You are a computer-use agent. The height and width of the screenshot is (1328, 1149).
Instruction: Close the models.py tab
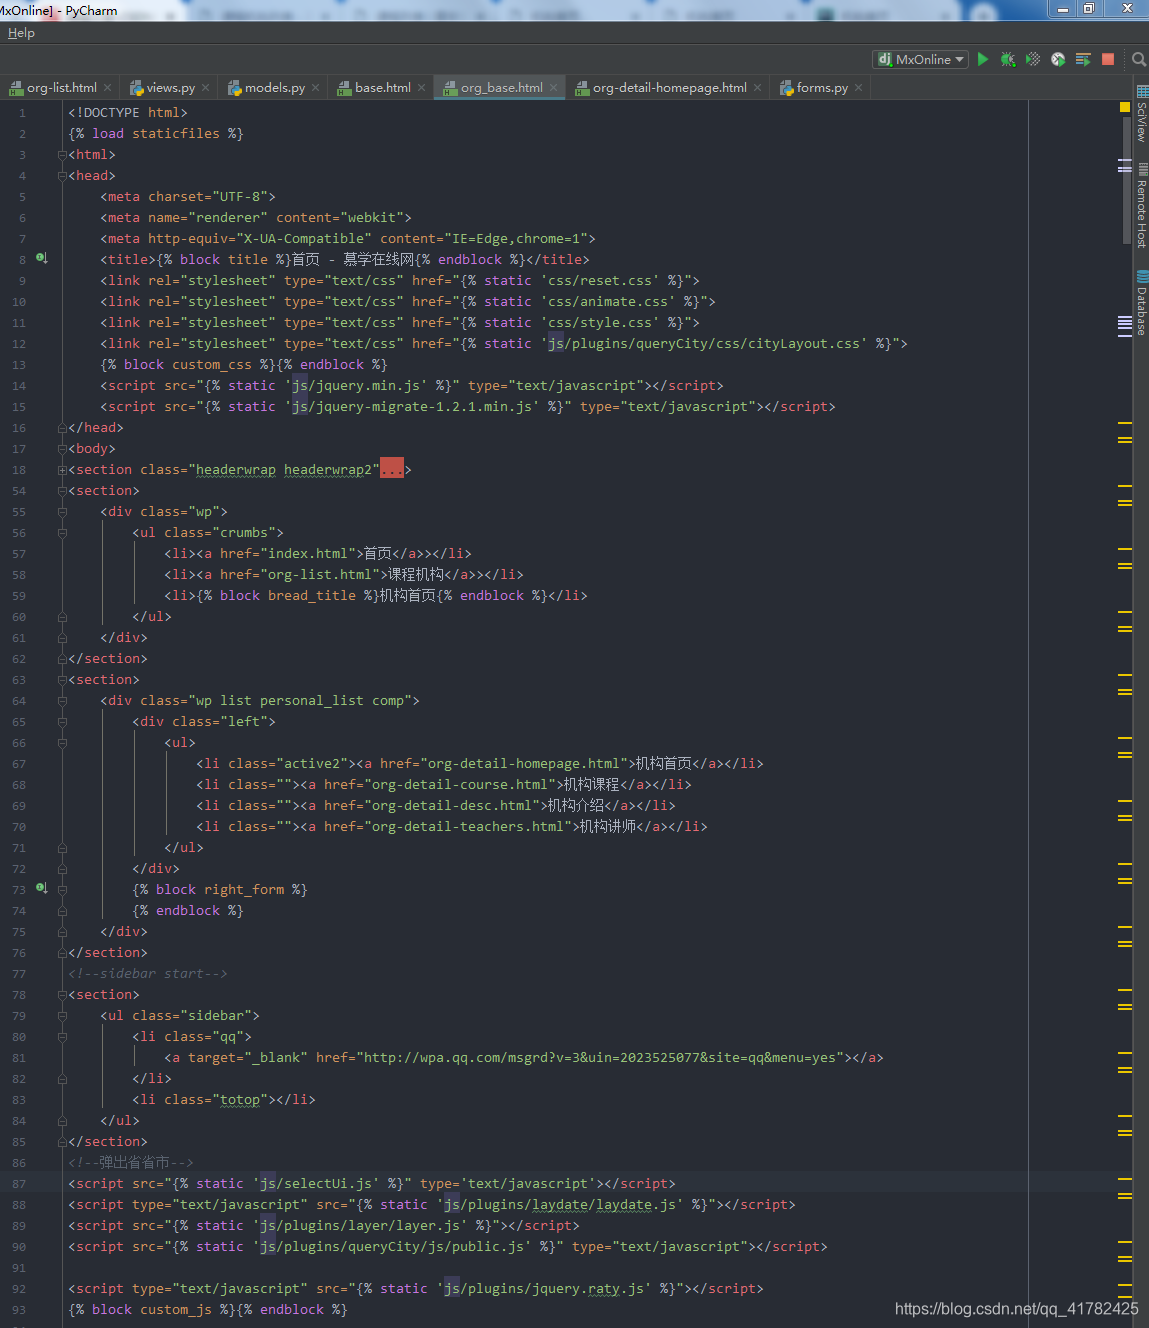(x=315, y=88)
